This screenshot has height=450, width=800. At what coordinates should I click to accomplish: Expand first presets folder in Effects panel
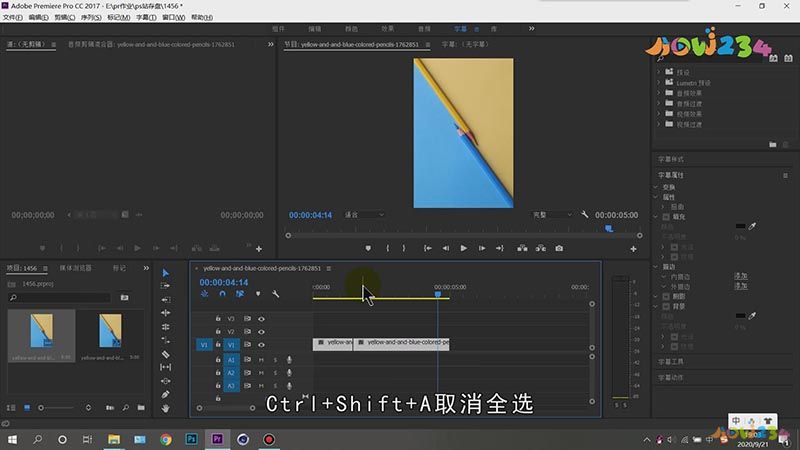pos(659,72)
